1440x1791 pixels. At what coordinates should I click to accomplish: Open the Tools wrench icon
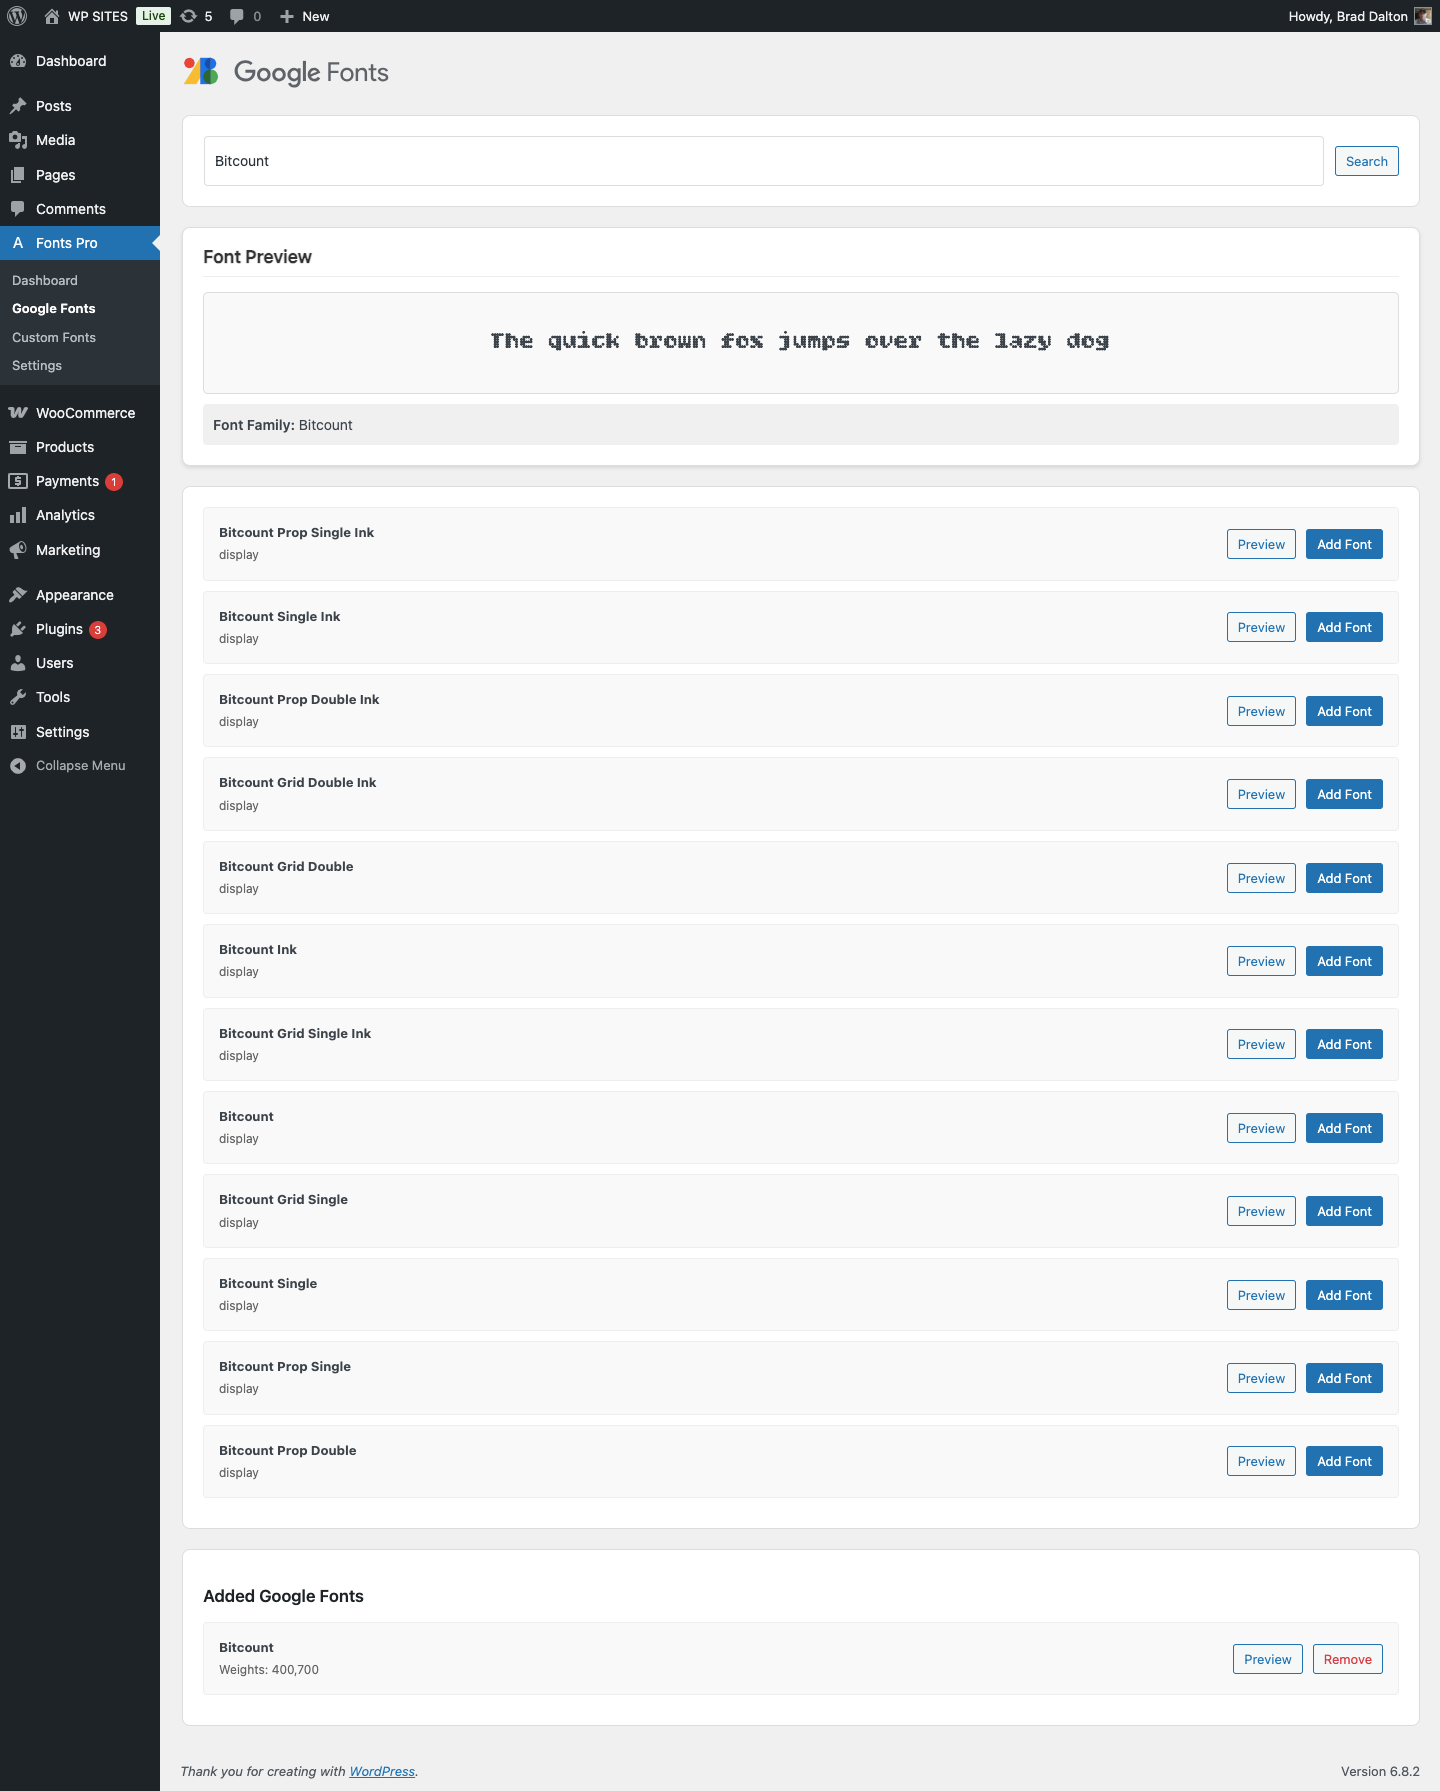(18, 697)
